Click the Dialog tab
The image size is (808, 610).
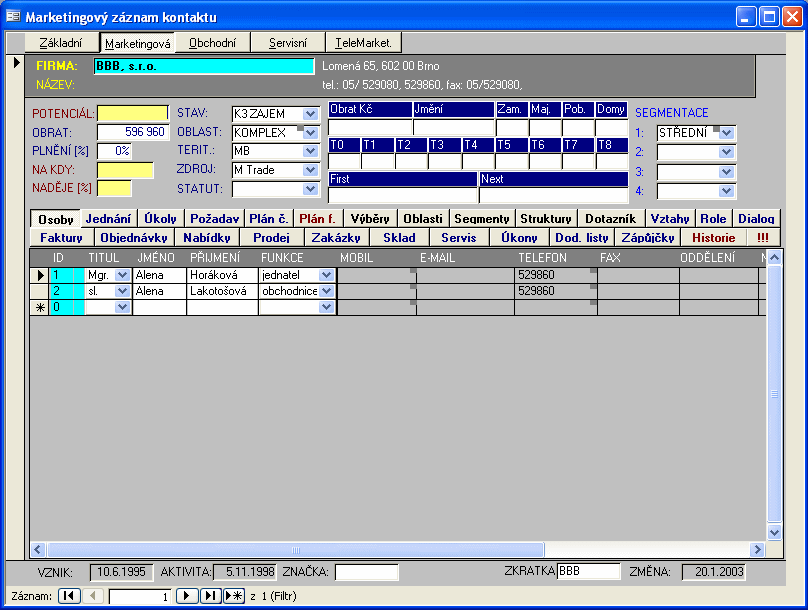click(756, 218)
